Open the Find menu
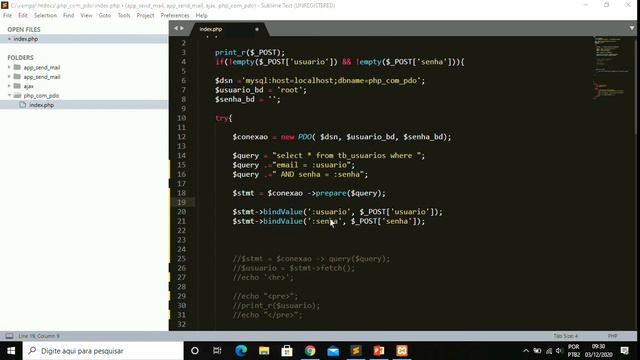 [69, 16]
